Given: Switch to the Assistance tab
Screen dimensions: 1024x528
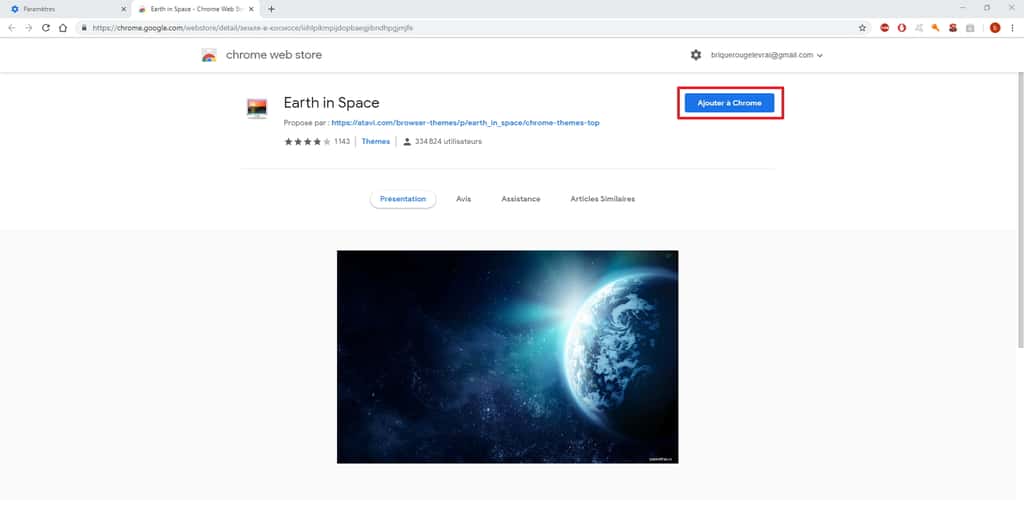Looking at the screenshot, I should [x=520, y=199].
